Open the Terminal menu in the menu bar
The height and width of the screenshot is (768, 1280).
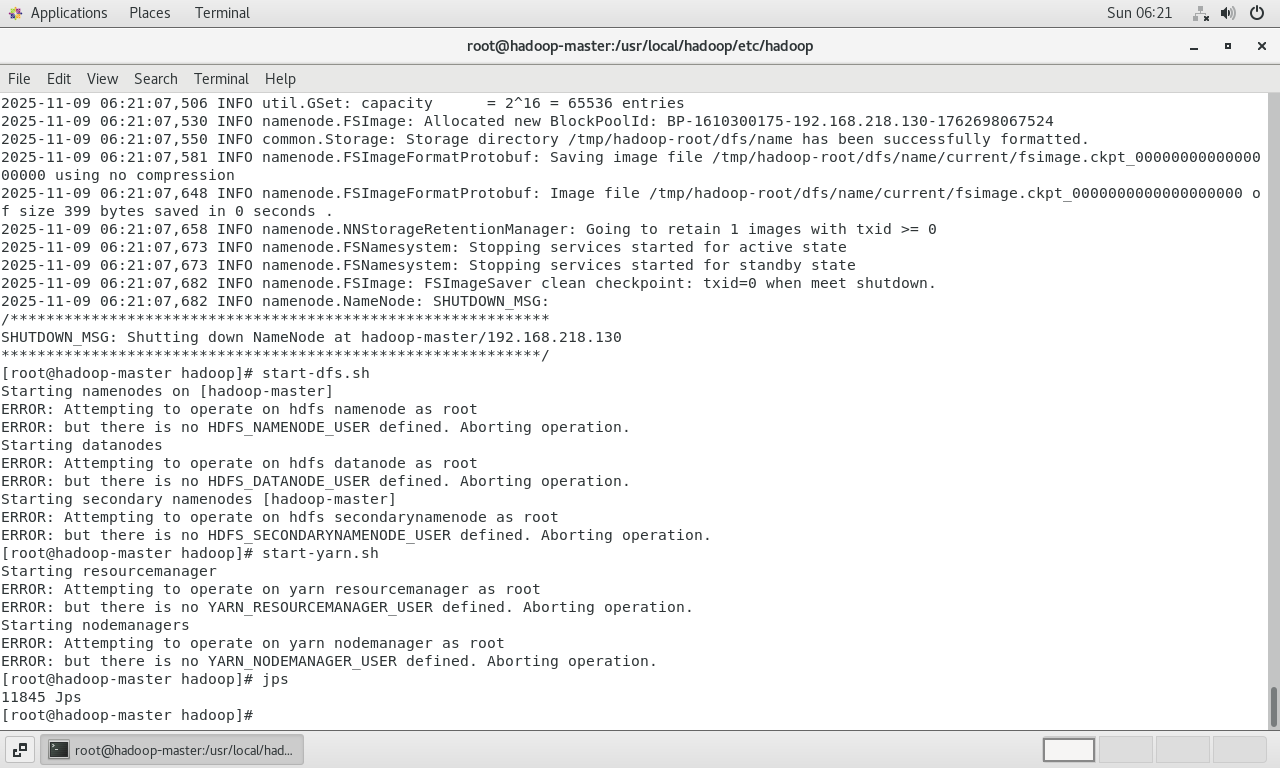click(x=221, y=79)
